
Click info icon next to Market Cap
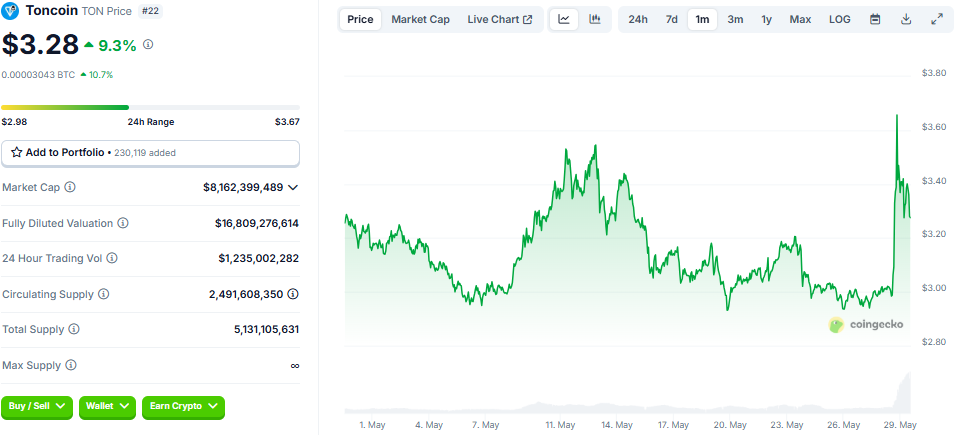(x=70, y=187)
